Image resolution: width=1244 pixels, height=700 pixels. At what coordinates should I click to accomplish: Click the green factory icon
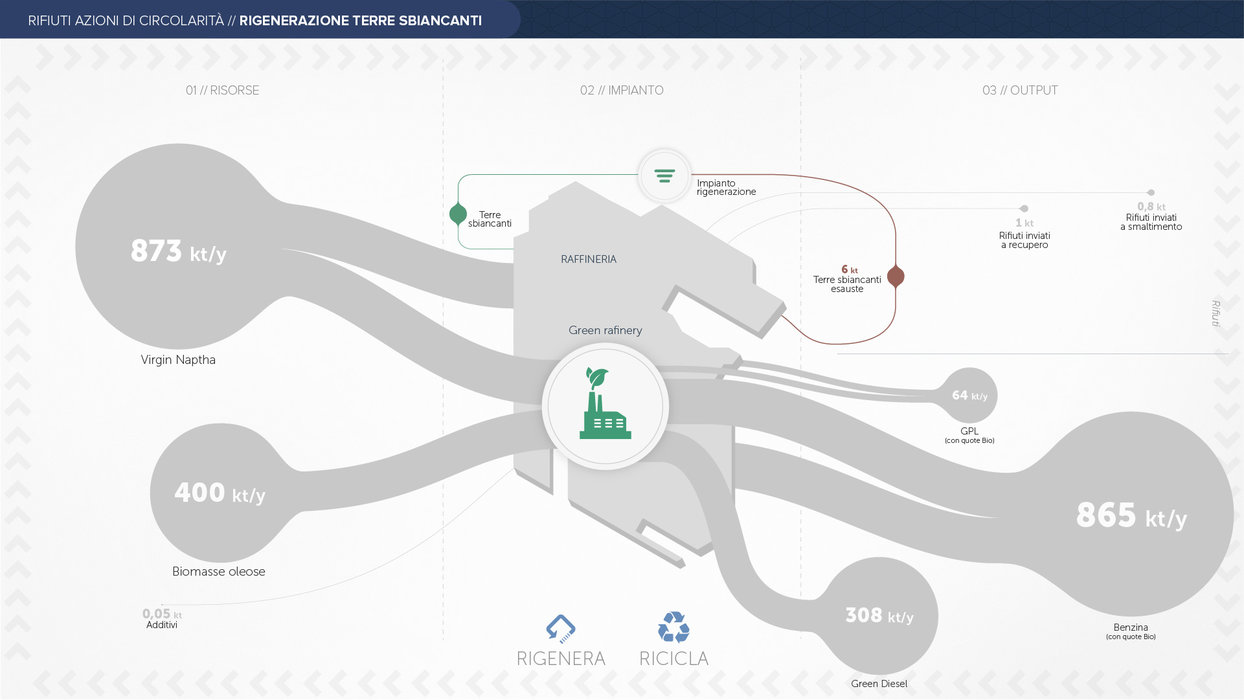point(604,404)
